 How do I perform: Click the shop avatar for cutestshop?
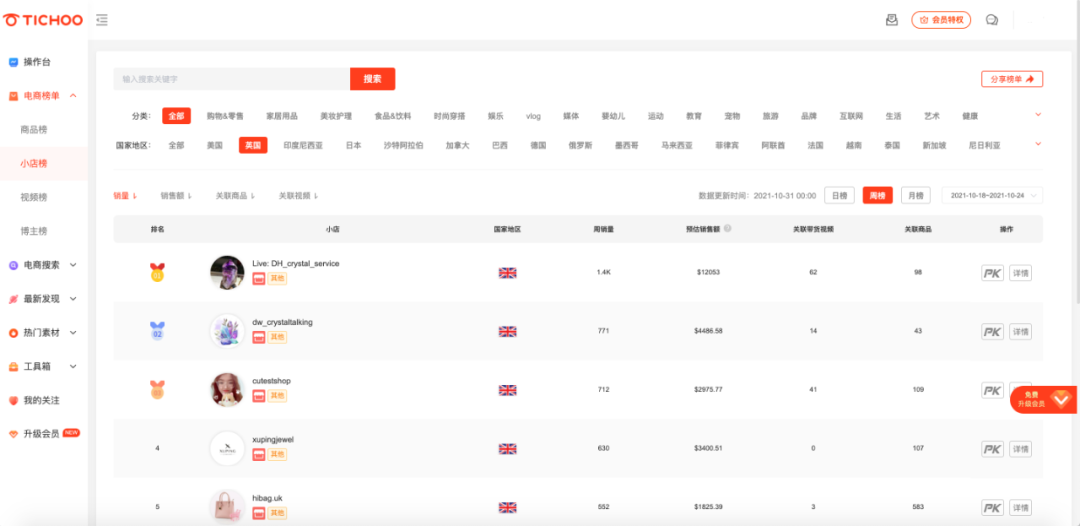[x=227, y=390]
